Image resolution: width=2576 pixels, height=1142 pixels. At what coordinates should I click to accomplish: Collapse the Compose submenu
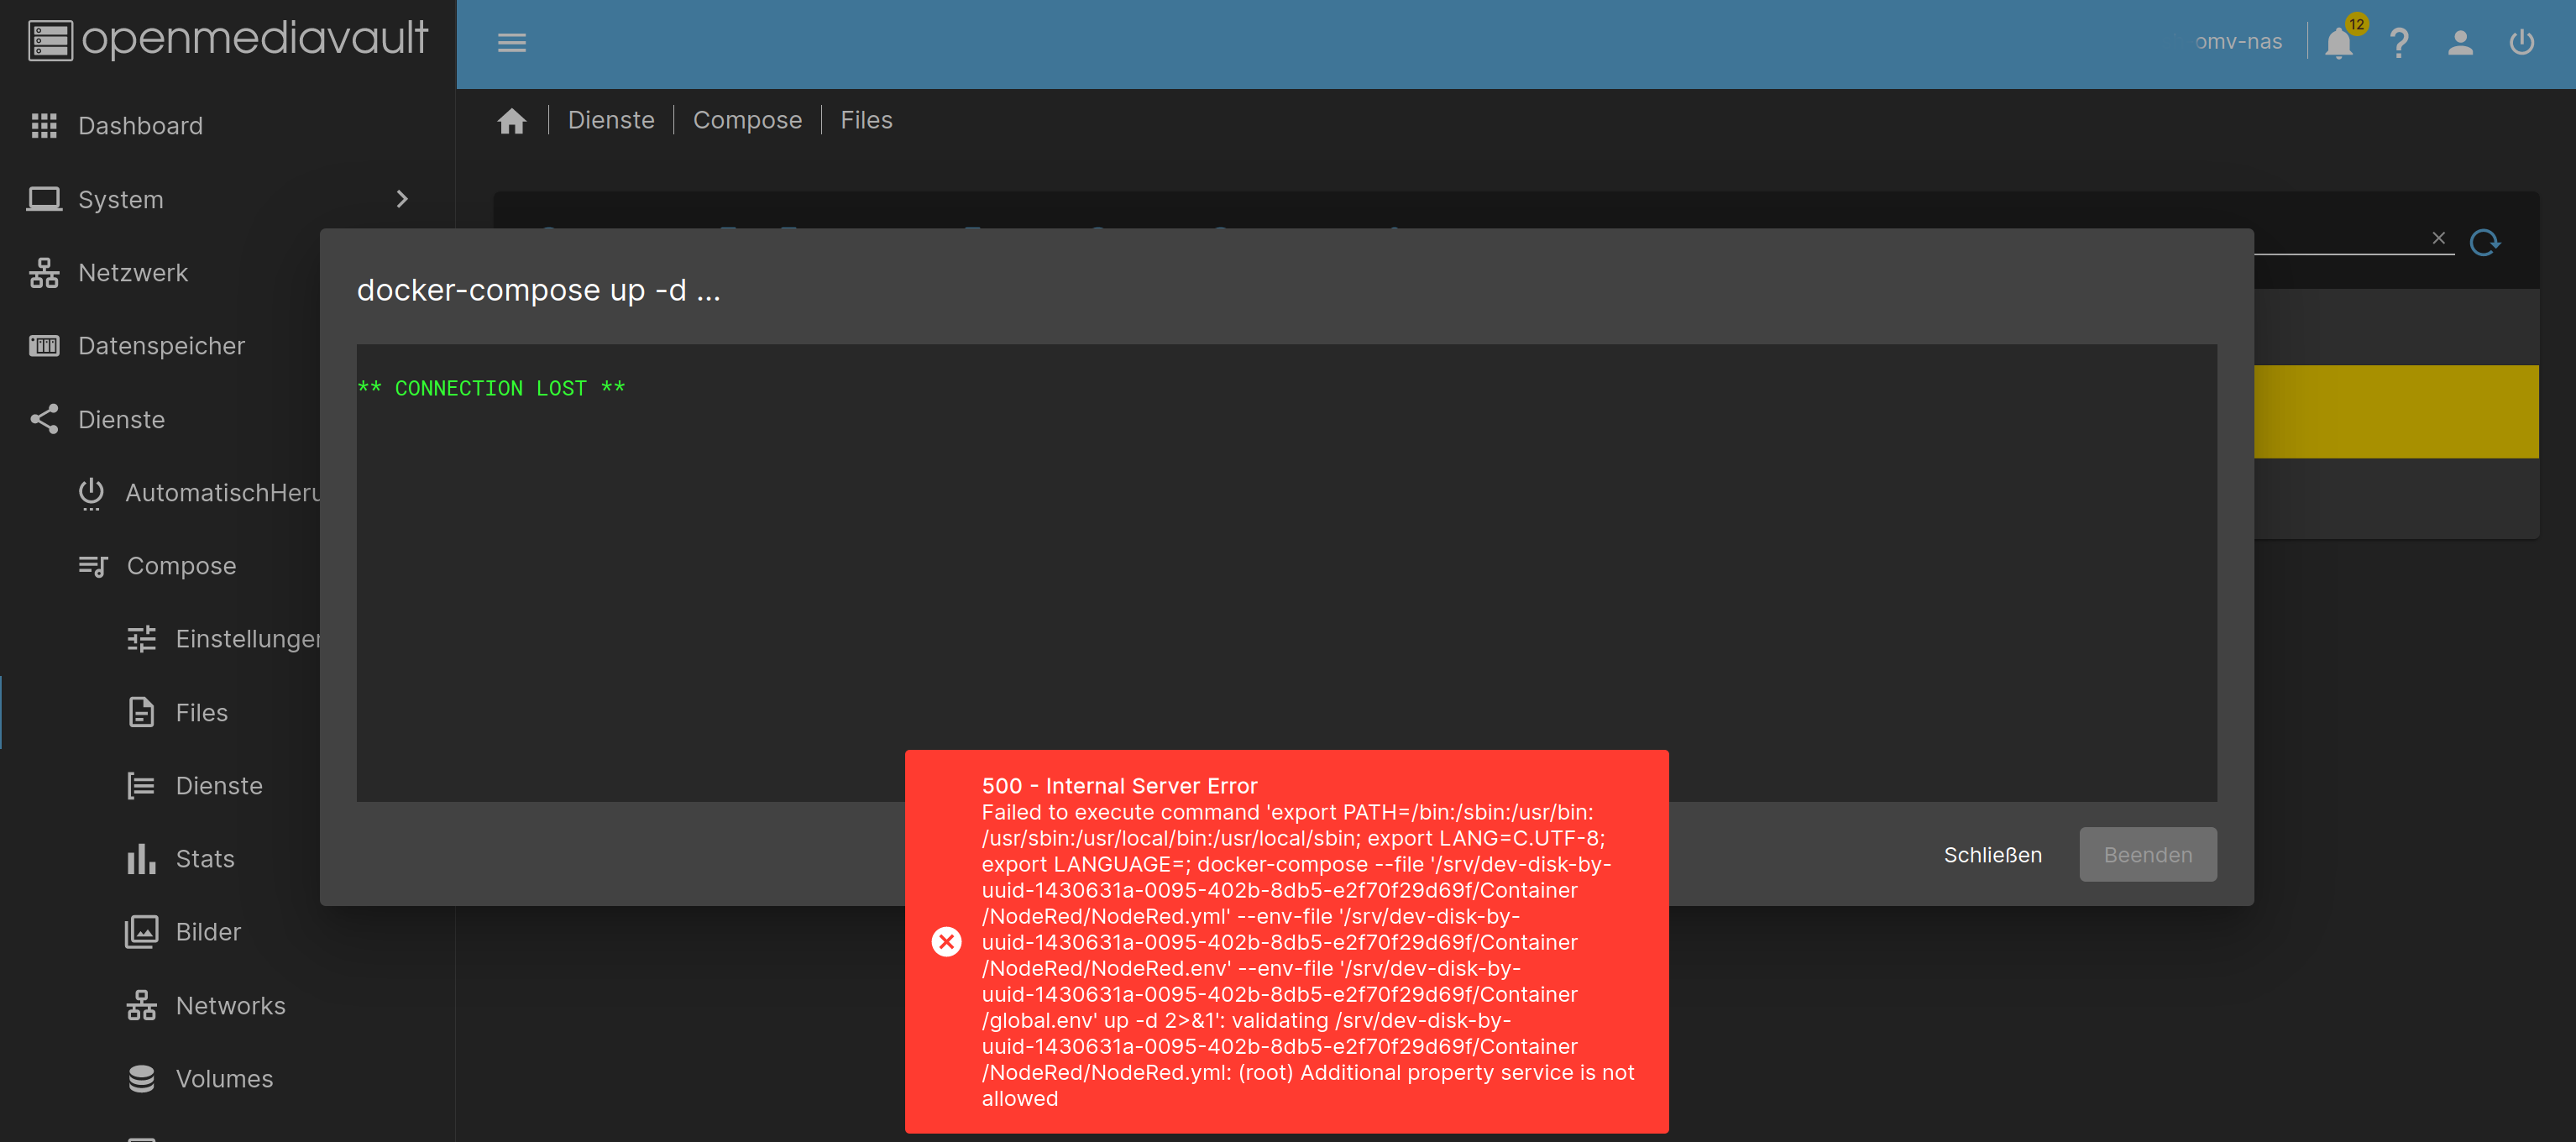[181, 566]
